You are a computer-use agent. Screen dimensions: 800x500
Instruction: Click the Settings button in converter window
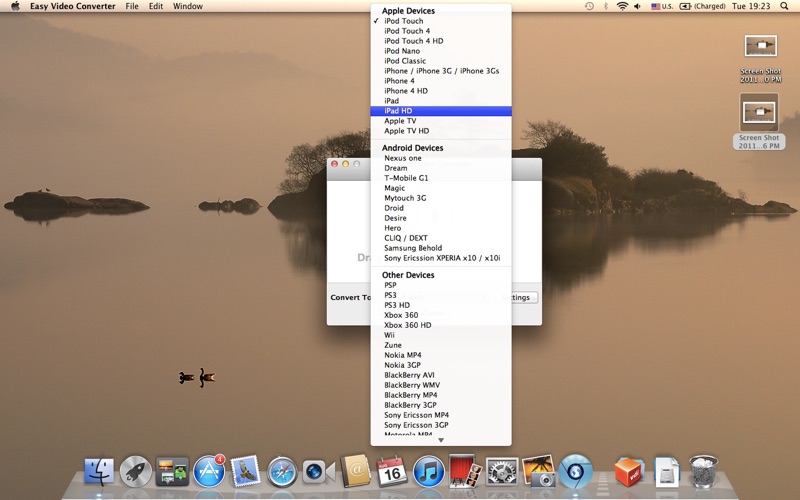coord(520,297)
